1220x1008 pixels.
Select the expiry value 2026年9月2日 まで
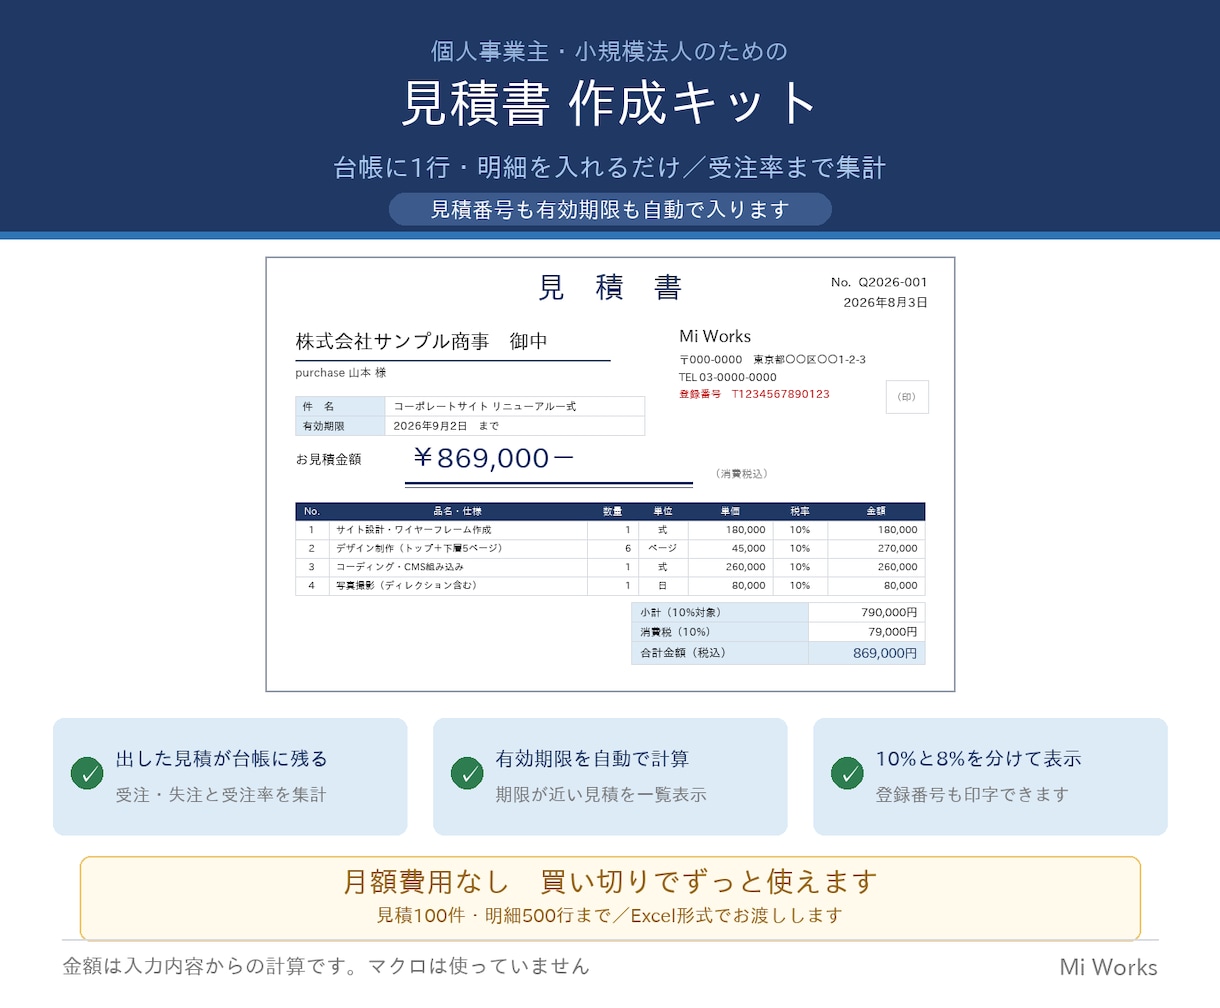click(x=446, y=426)
